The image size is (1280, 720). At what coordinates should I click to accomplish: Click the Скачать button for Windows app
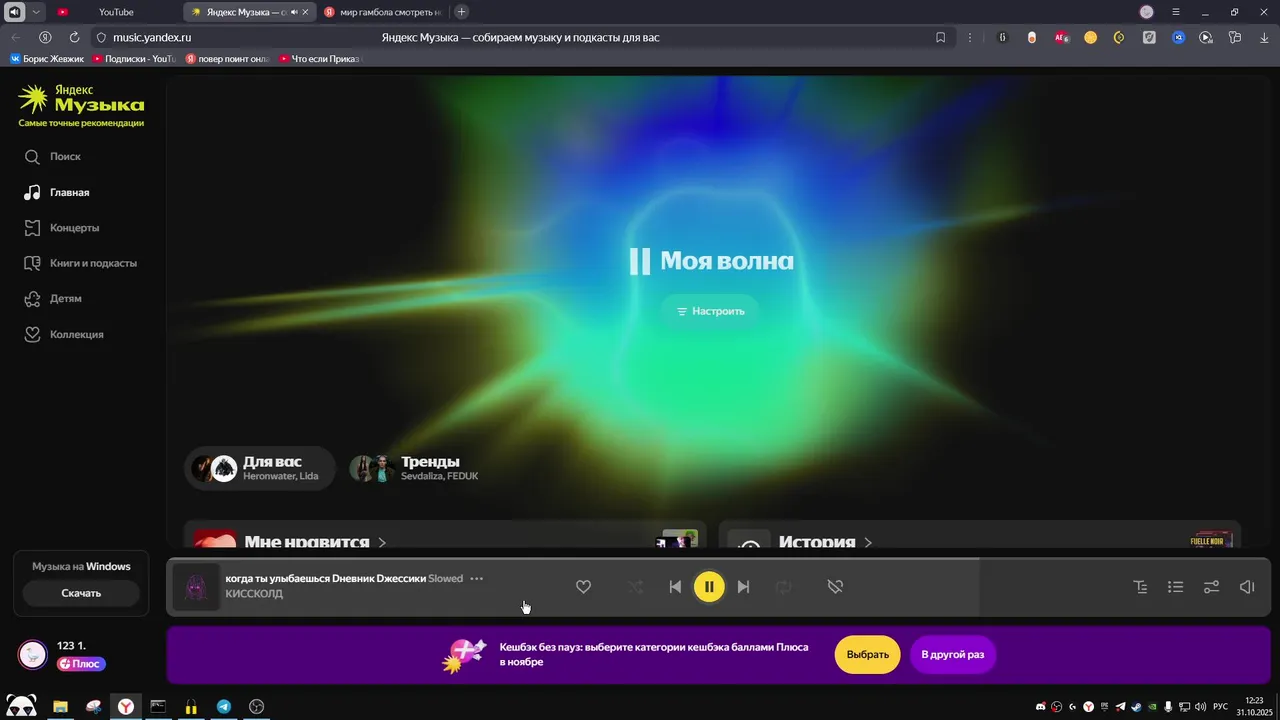(x=81, y=593)
